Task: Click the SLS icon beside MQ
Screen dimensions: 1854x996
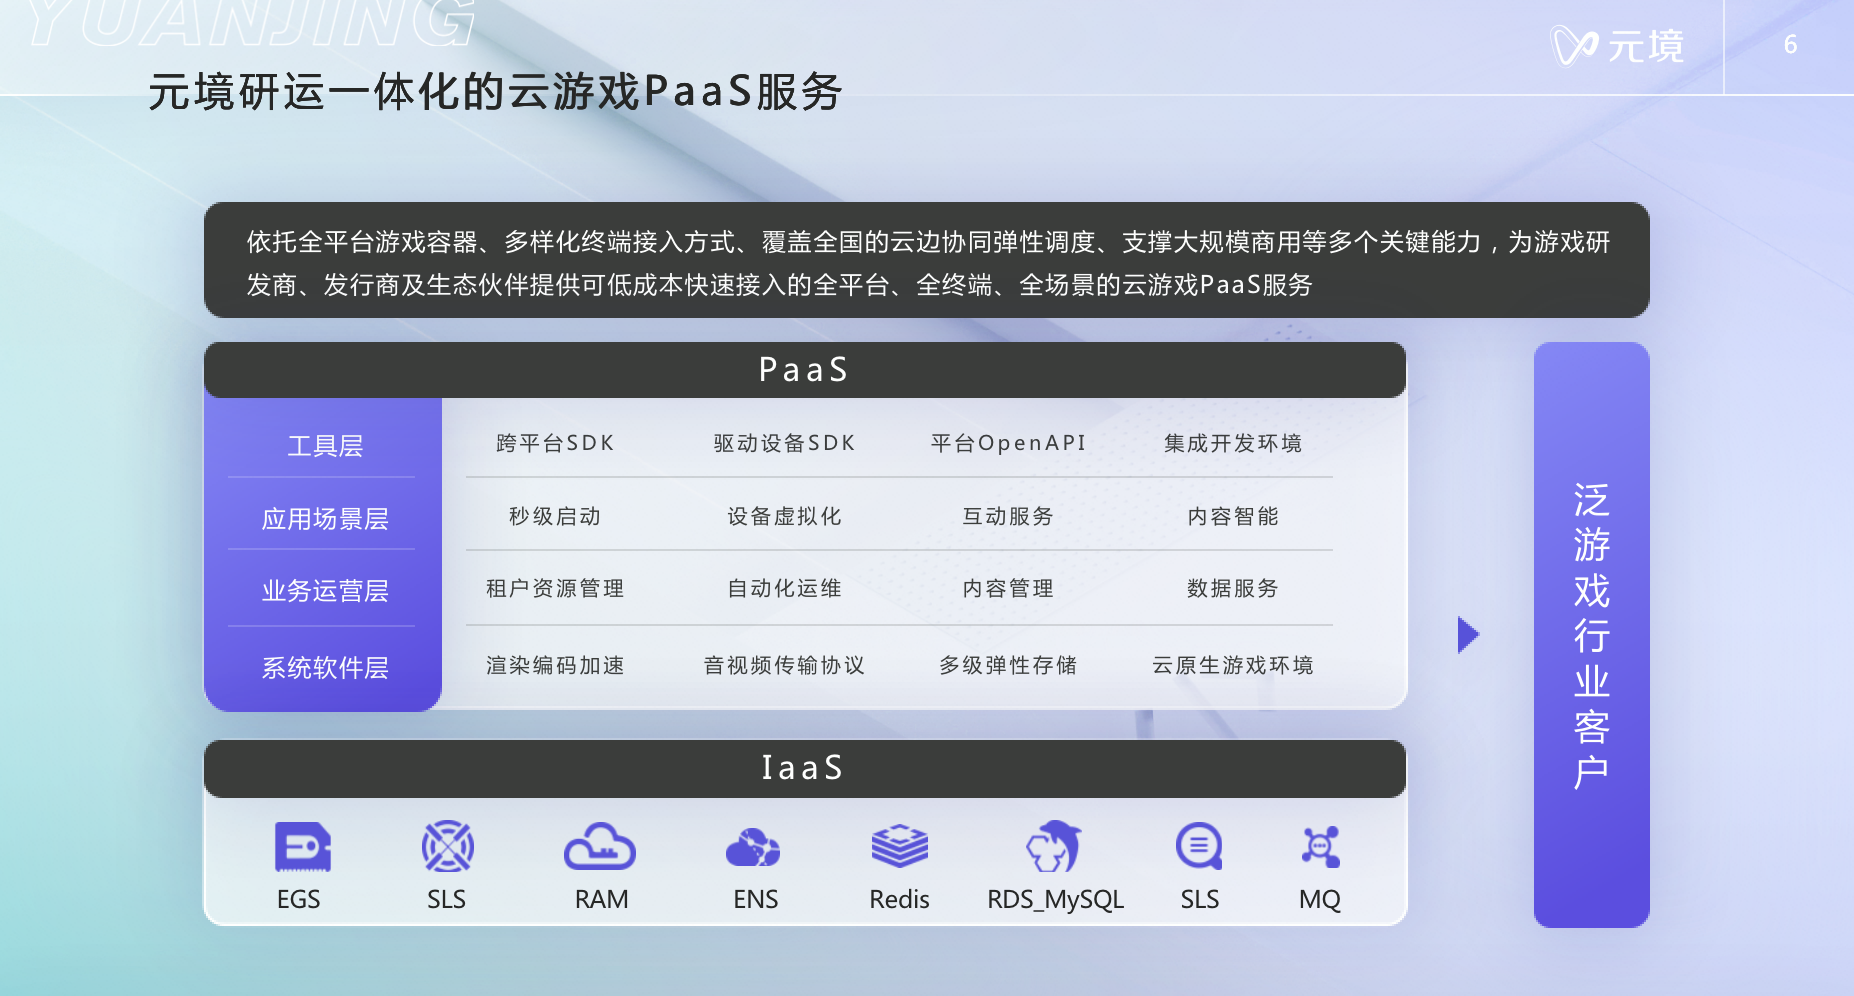Action: (1199, 847)
